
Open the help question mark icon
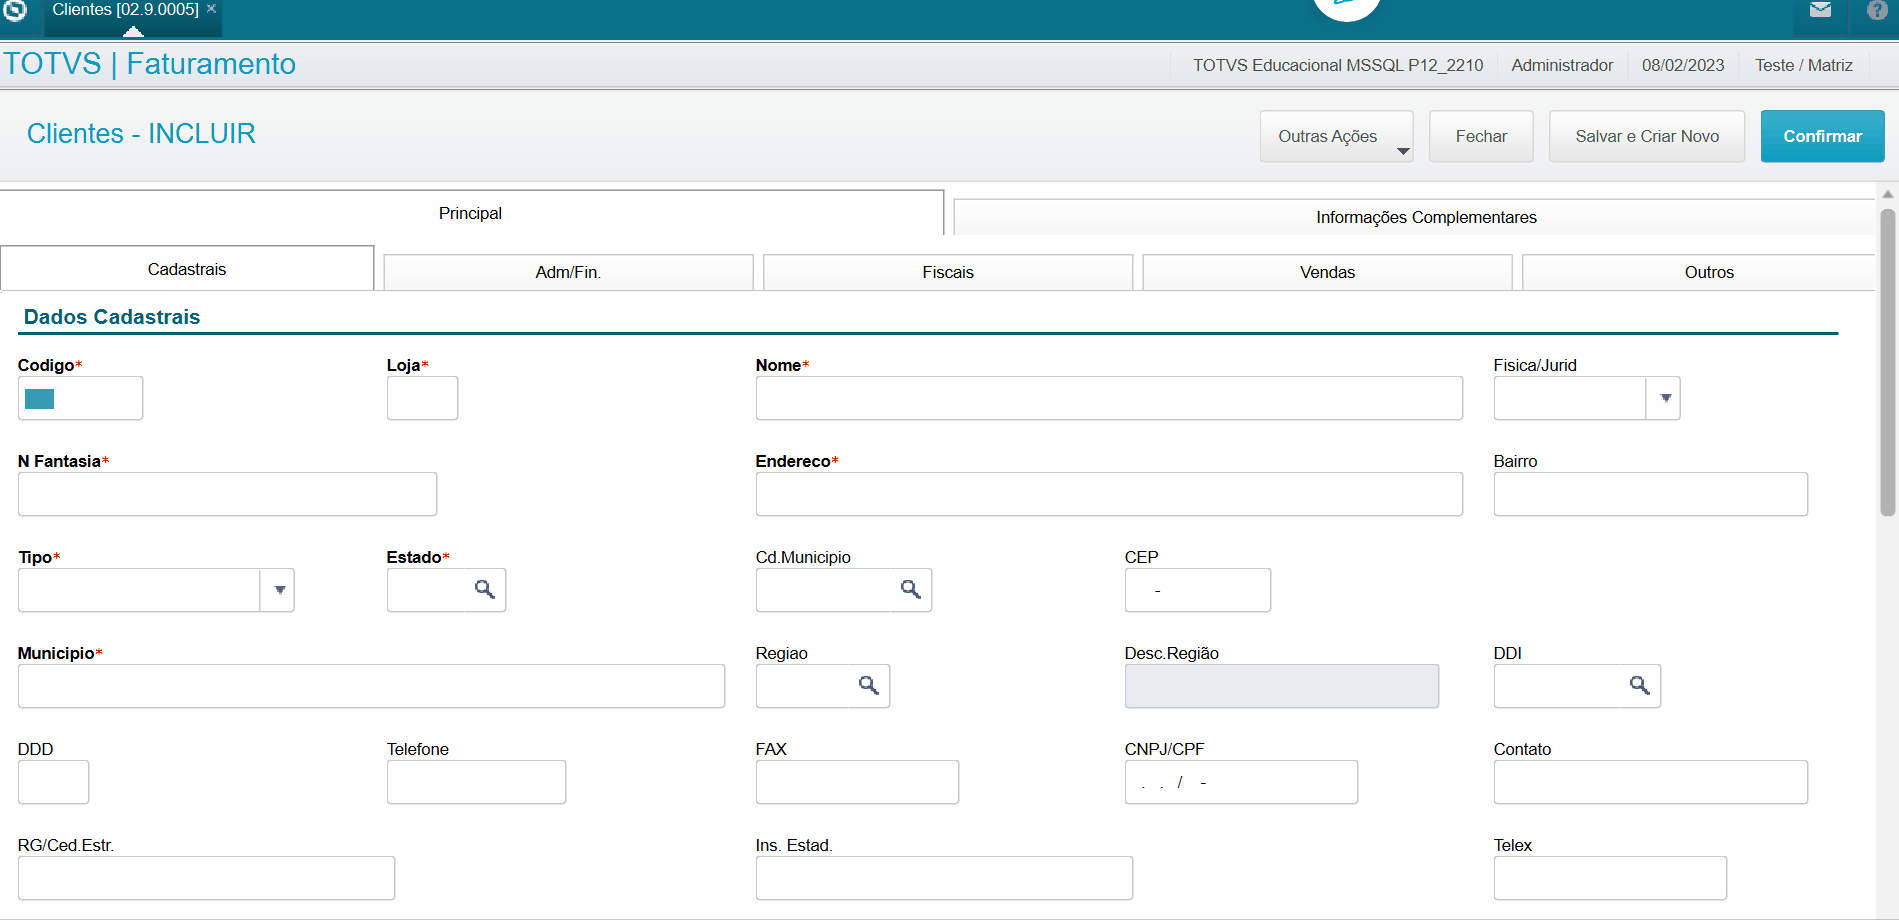(x=1877, y=10)
